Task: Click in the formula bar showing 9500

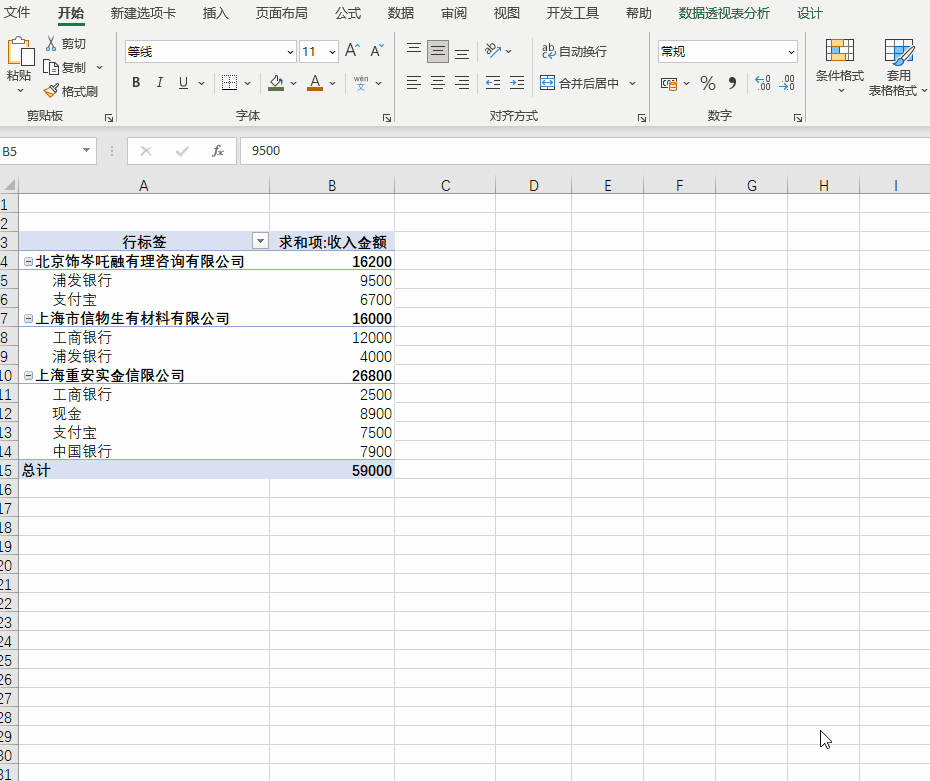Action: (x=584, y=151)
